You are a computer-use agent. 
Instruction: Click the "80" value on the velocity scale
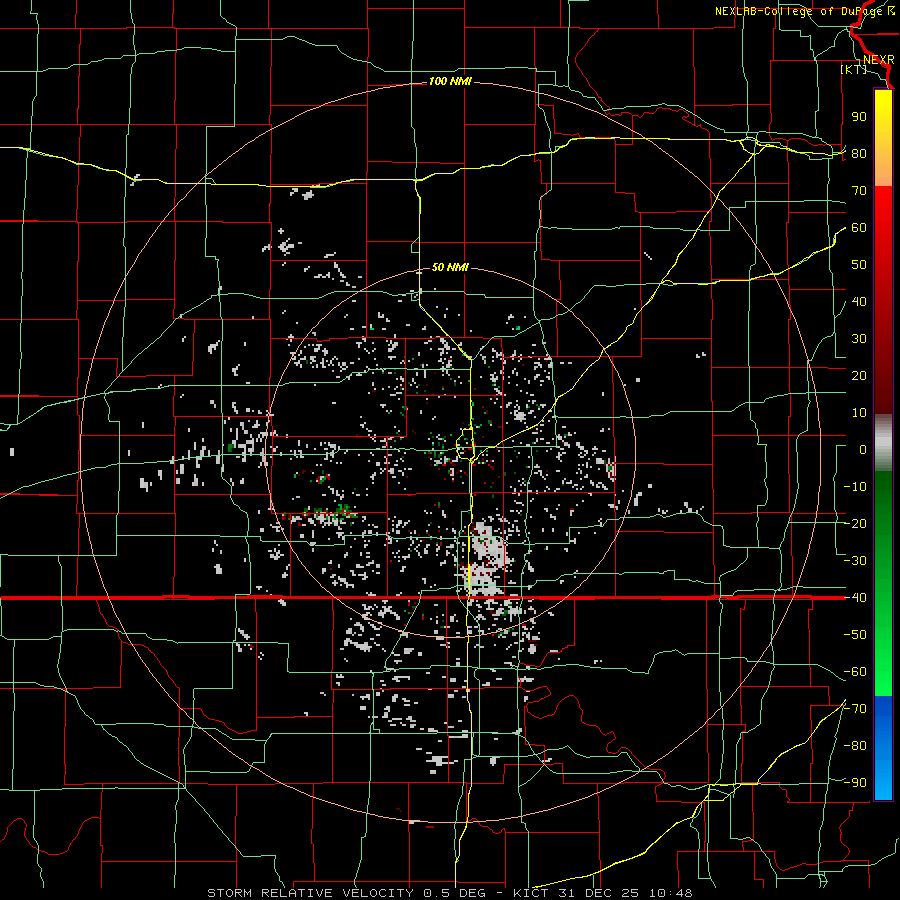pyautogui.click(x=859, y=154)
